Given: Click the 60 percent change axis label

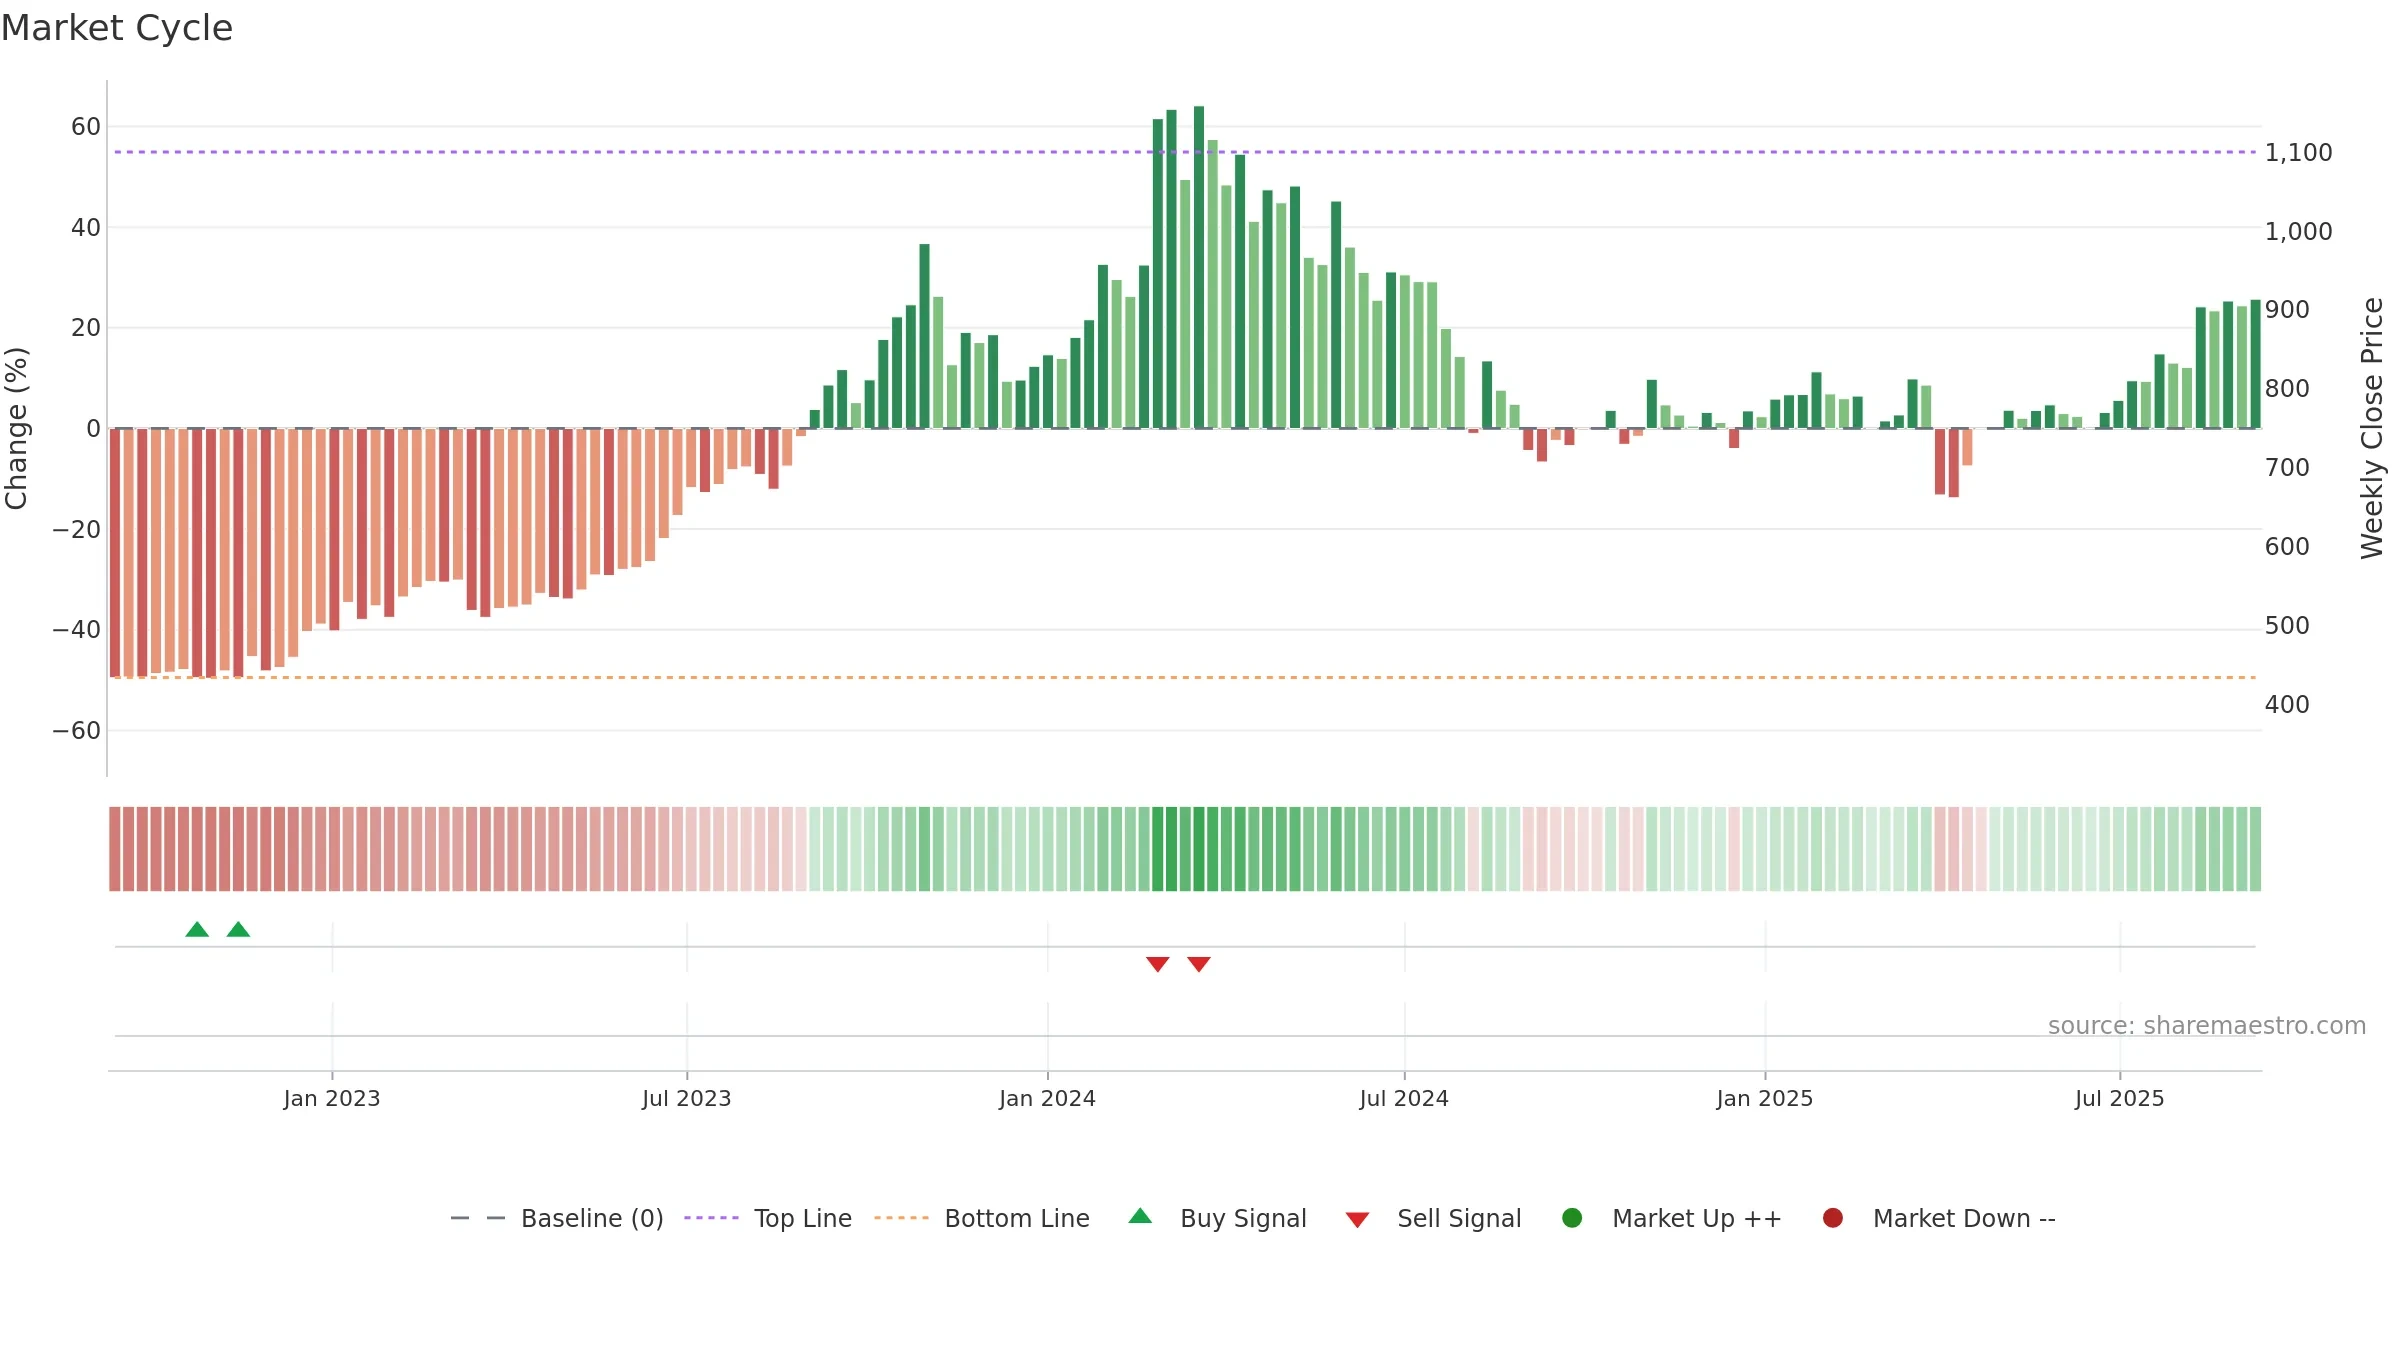Looking at the screenshot, I should pos(86,127).
